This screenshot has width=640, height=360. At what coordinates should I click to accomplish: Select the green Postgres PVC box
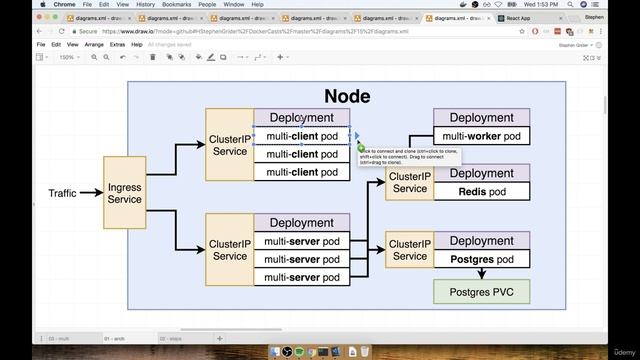coord(482,292)
